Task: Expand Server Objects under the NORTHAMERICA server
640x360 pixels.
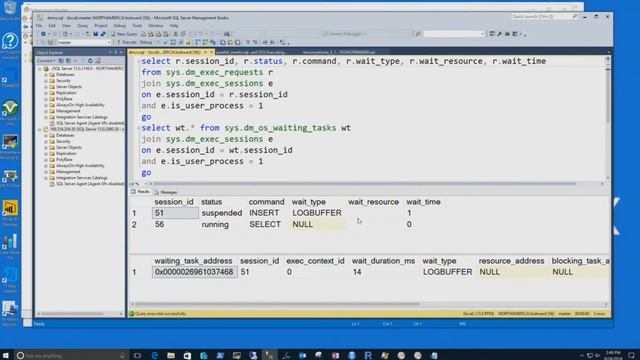Action: pyautogui.click(x=46, y=87)
